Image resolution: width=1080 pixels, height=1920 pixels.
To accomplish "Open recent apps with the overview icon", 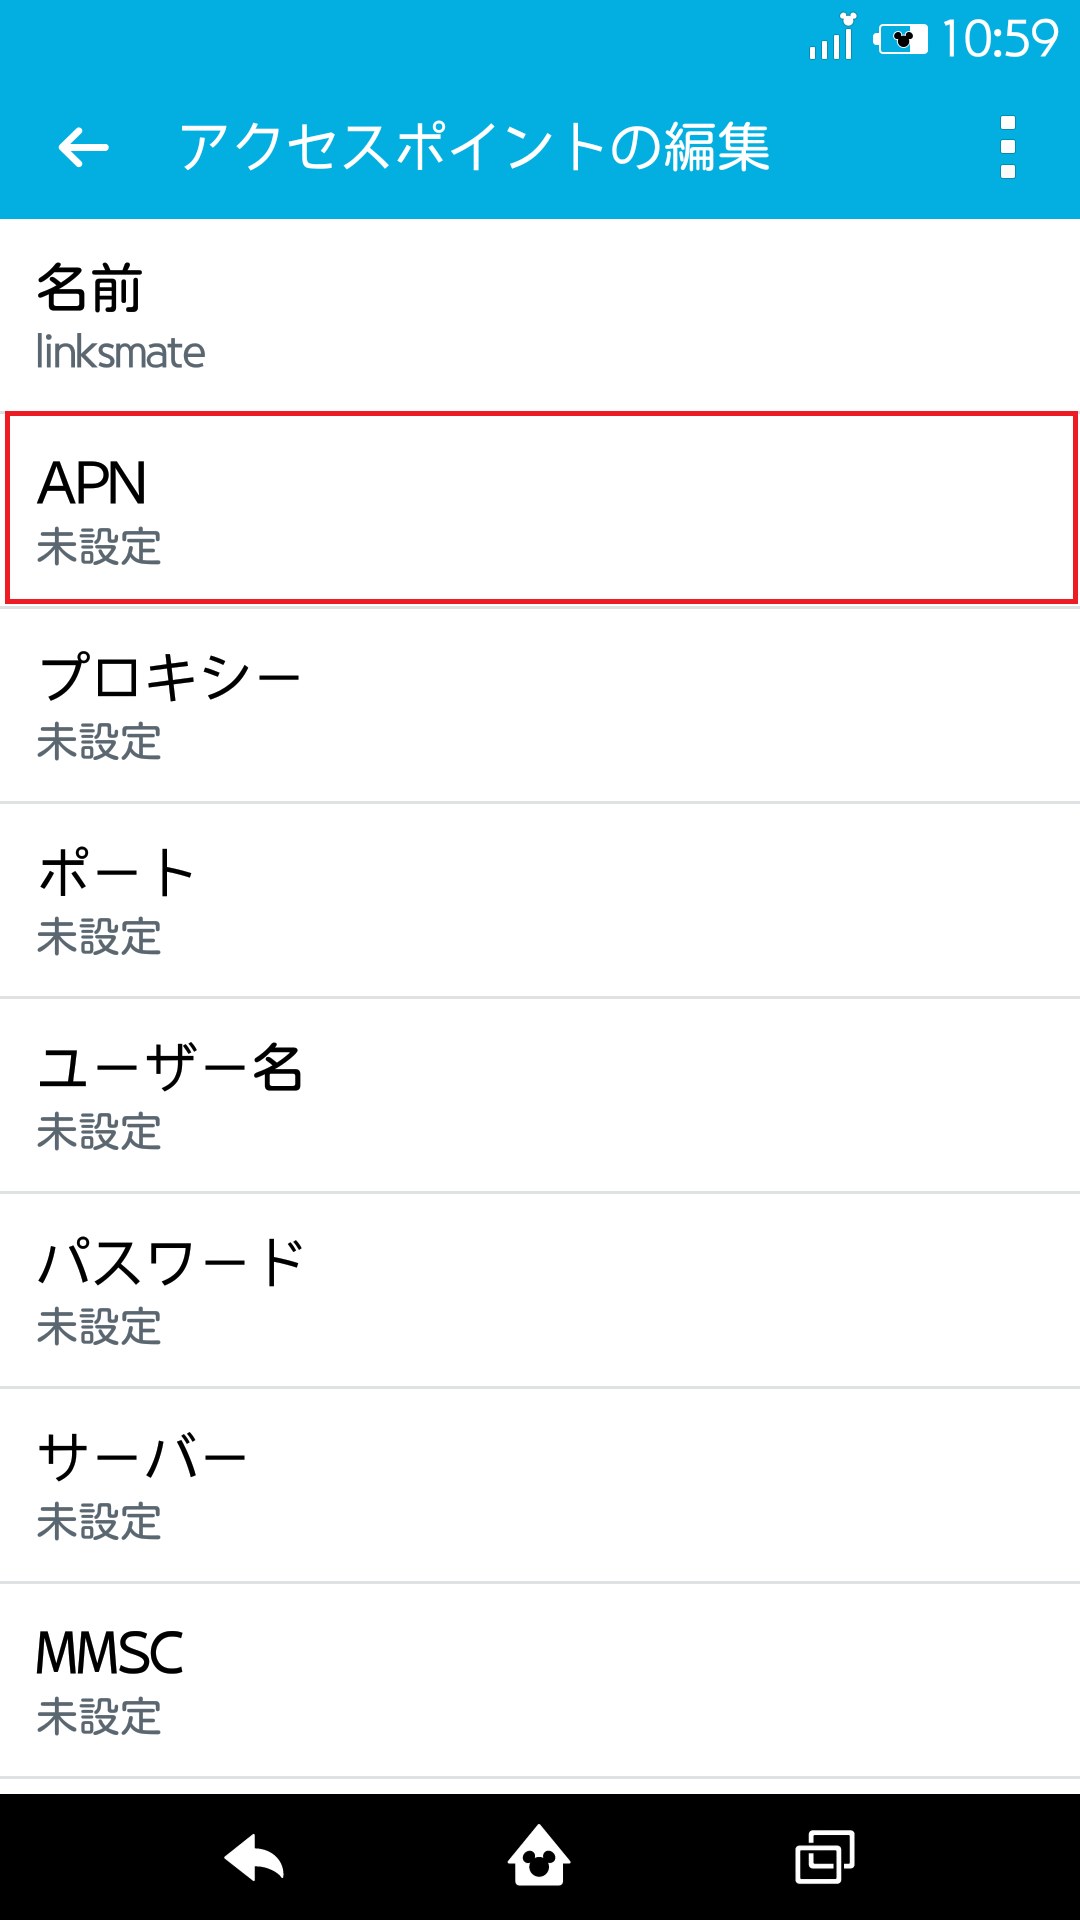I will [824, 1857].
